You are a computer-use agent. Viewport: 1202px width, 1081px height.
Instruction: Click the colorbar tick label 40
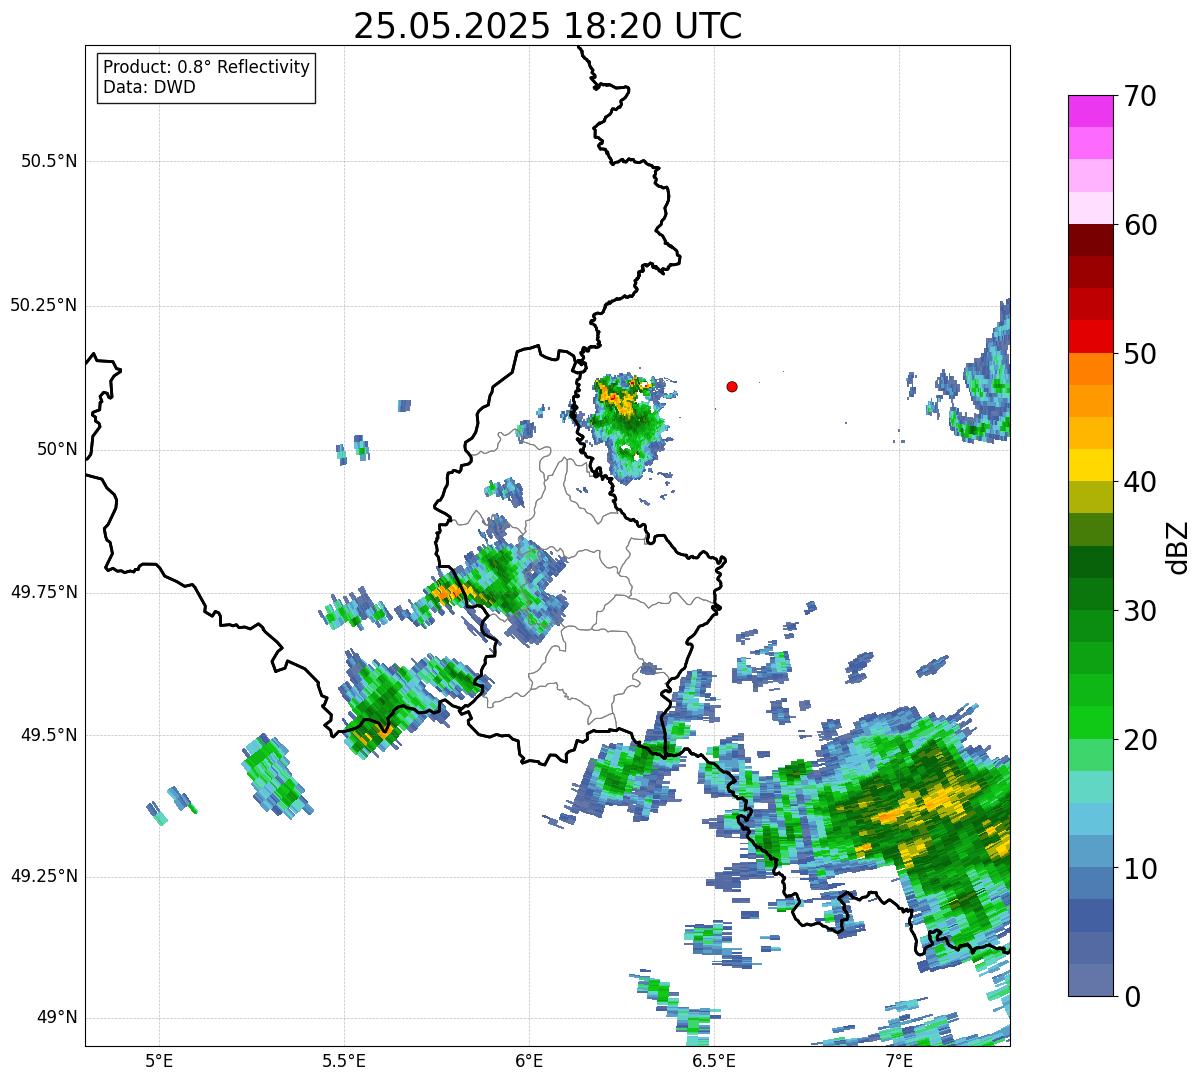(x=1140, y=482)
